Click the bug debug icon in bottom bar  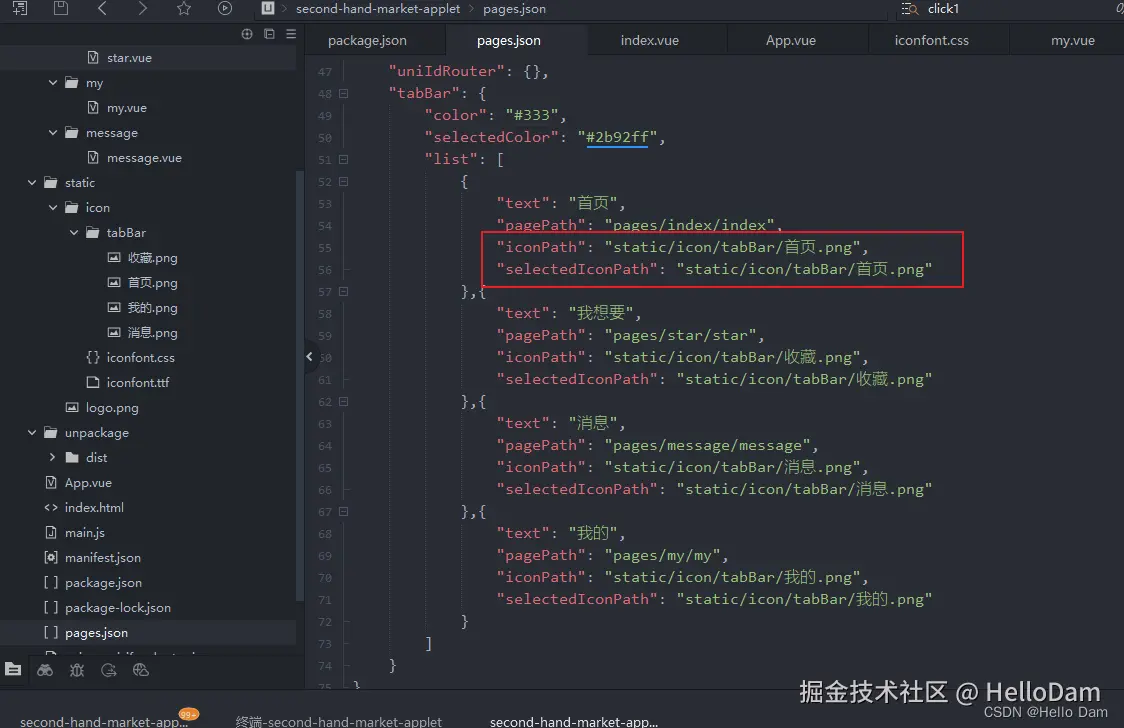coord(77,670)
